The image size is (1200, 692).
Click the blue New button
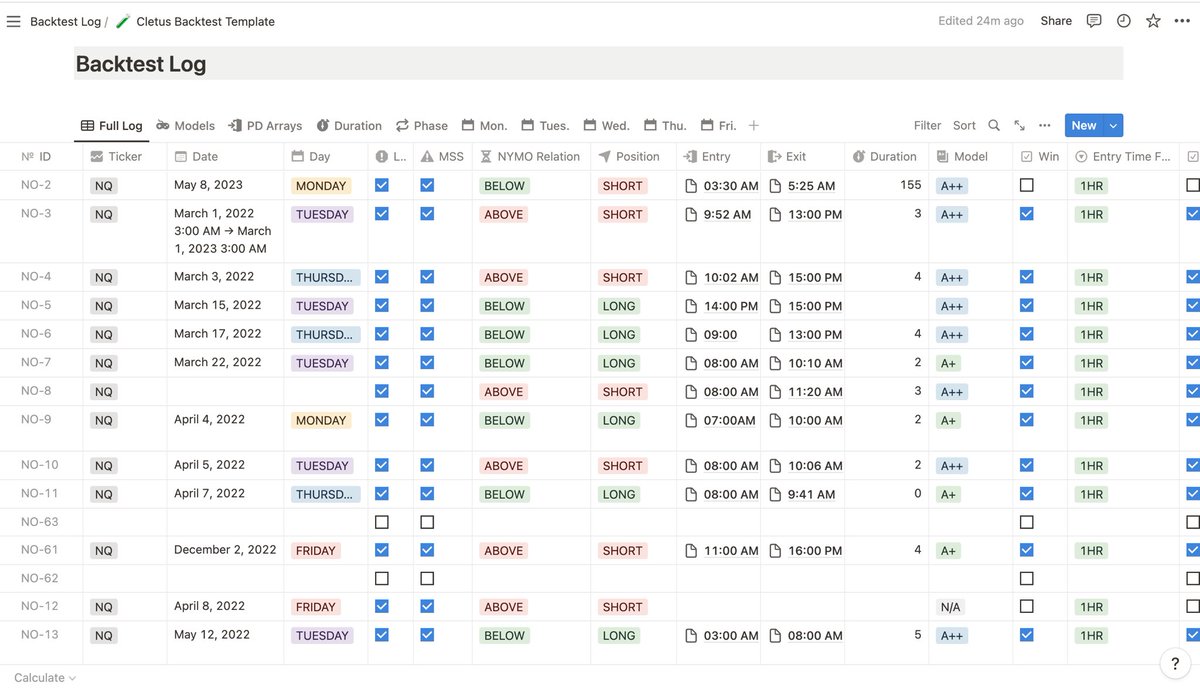(1084, 125)
